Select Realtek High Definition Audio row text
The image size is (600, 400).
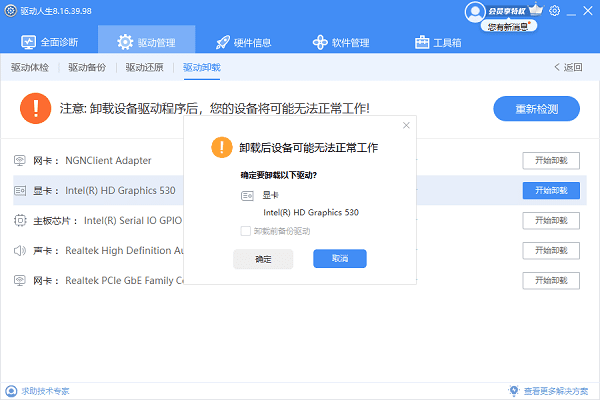[124, 250]
